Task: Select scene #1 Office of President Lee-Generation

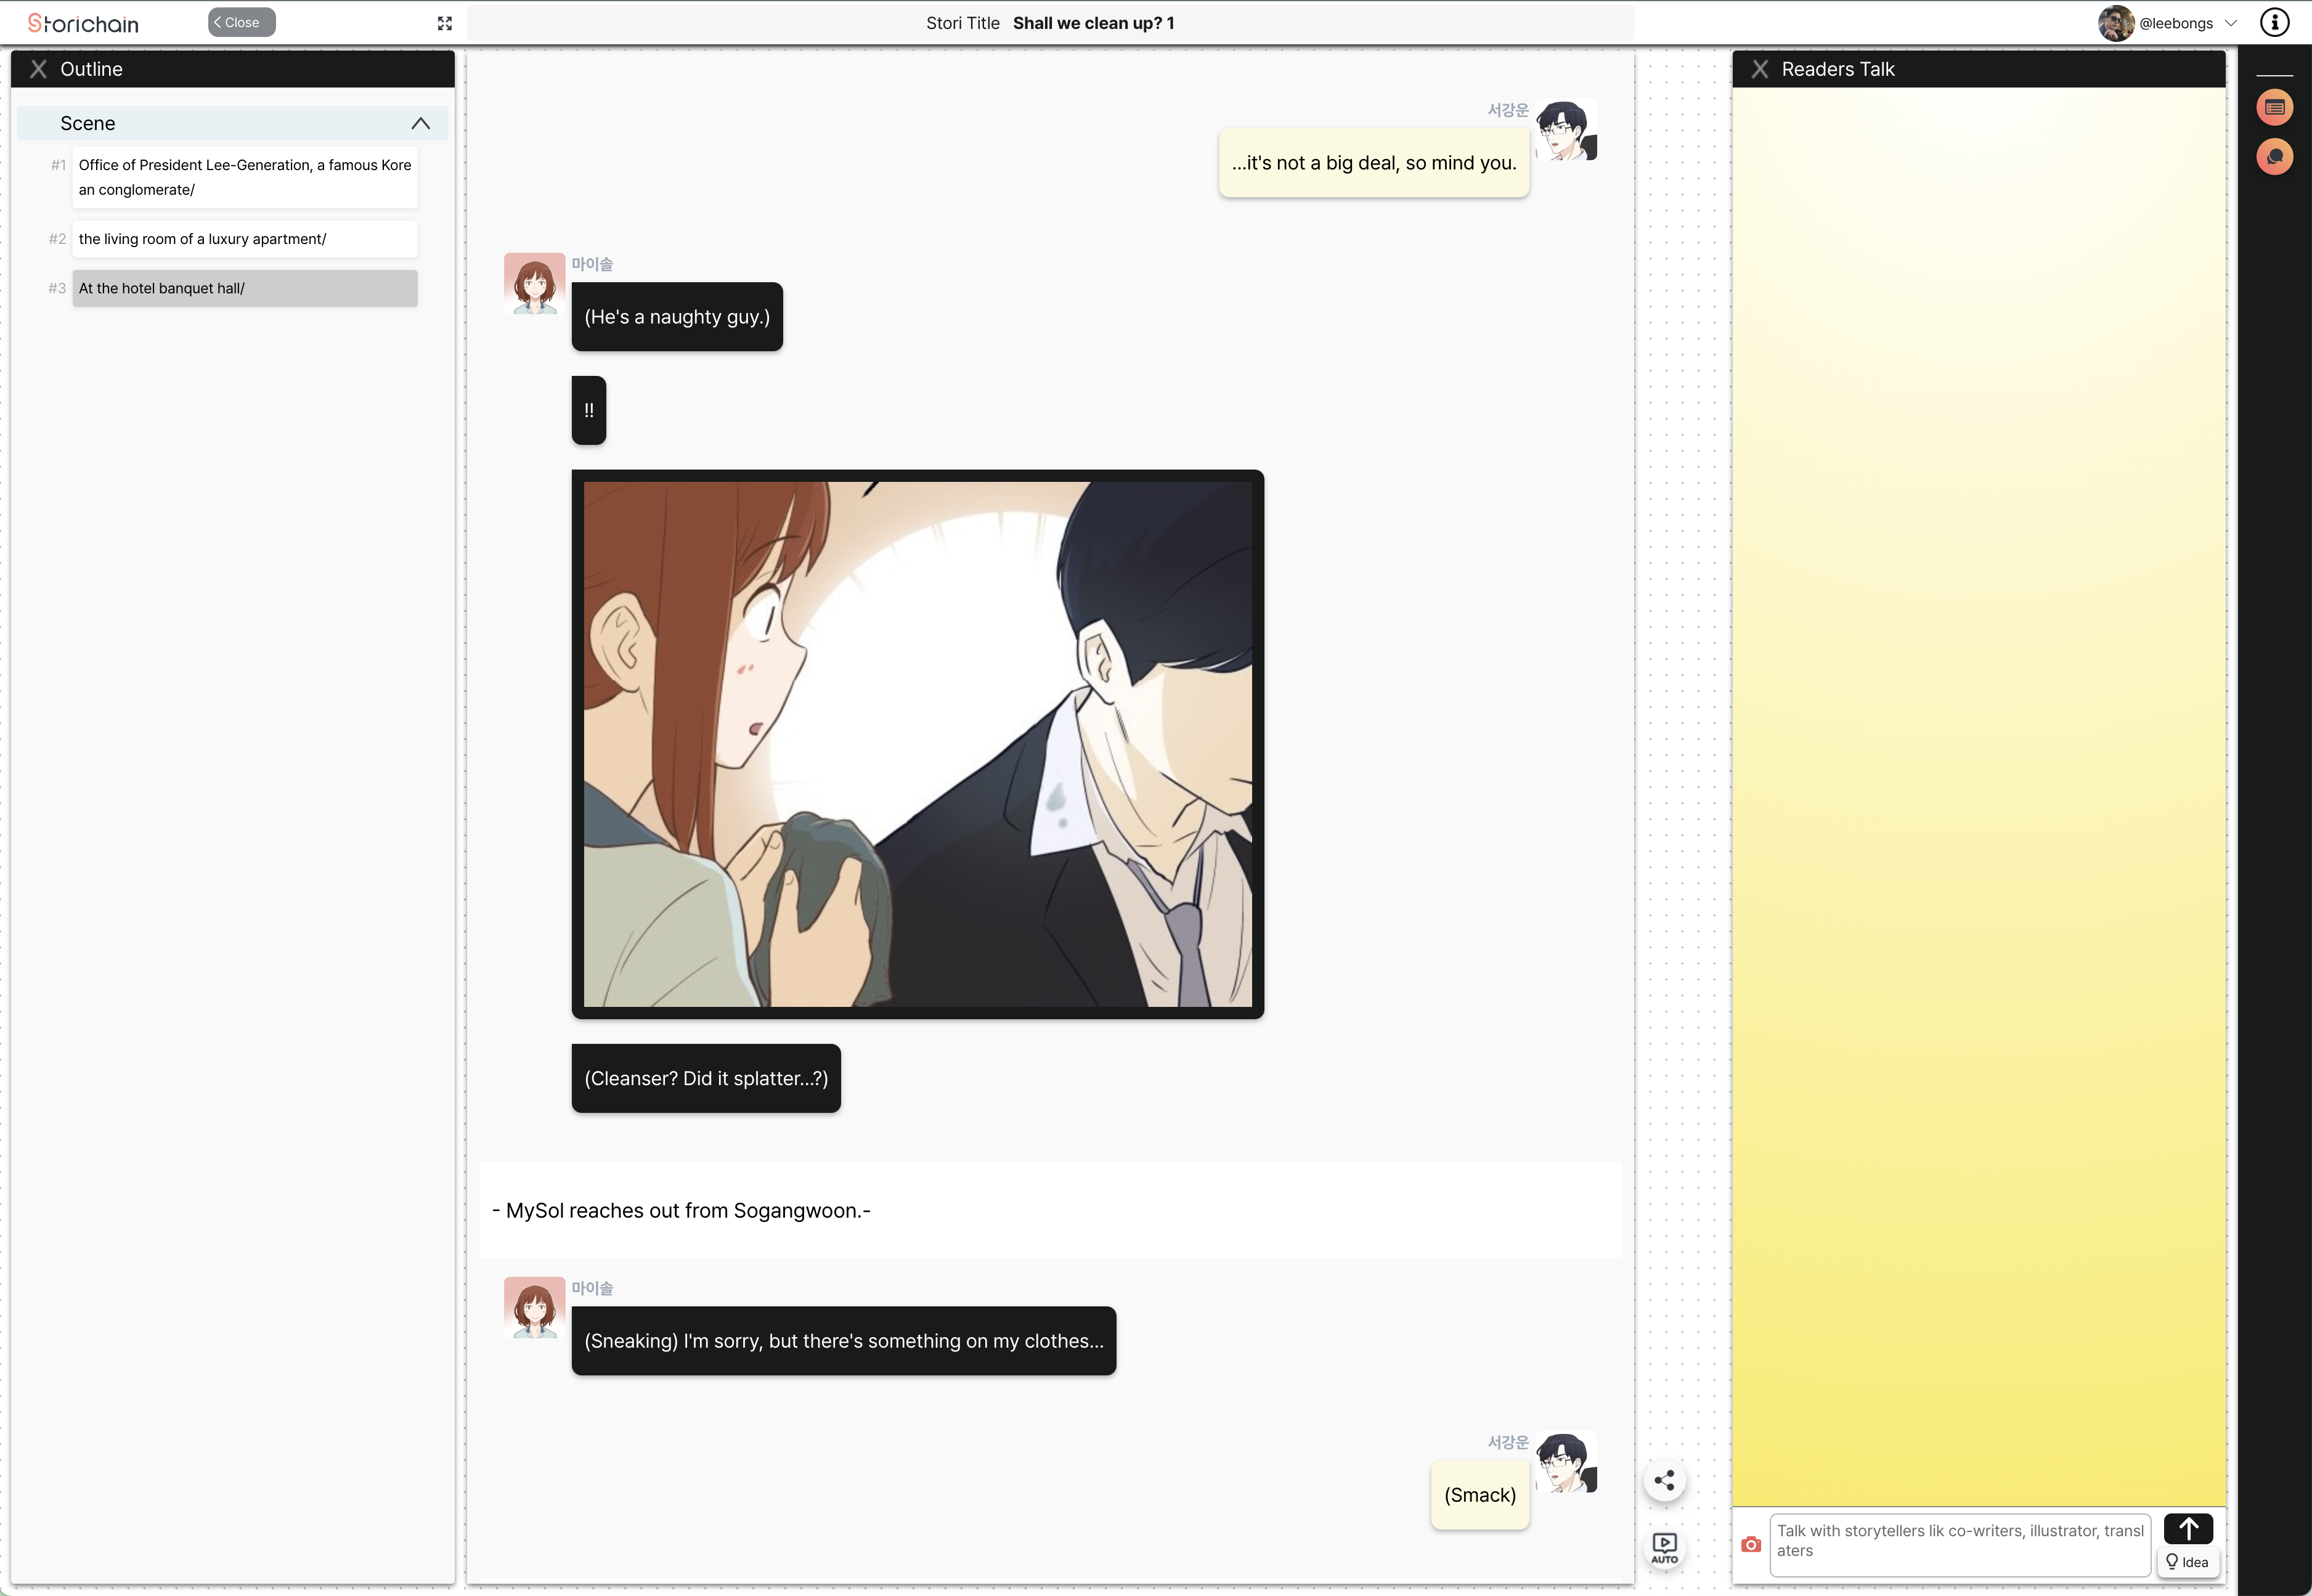Action: pyautogui.click(x=244, y=177)
